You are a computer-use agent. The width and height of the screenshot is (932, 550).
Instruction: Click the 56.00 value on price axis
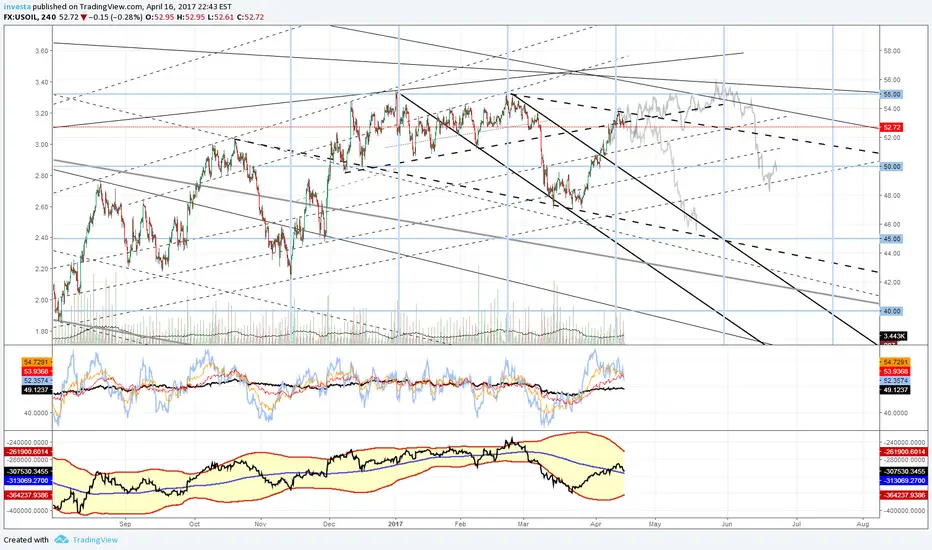(x=892, y=80)
